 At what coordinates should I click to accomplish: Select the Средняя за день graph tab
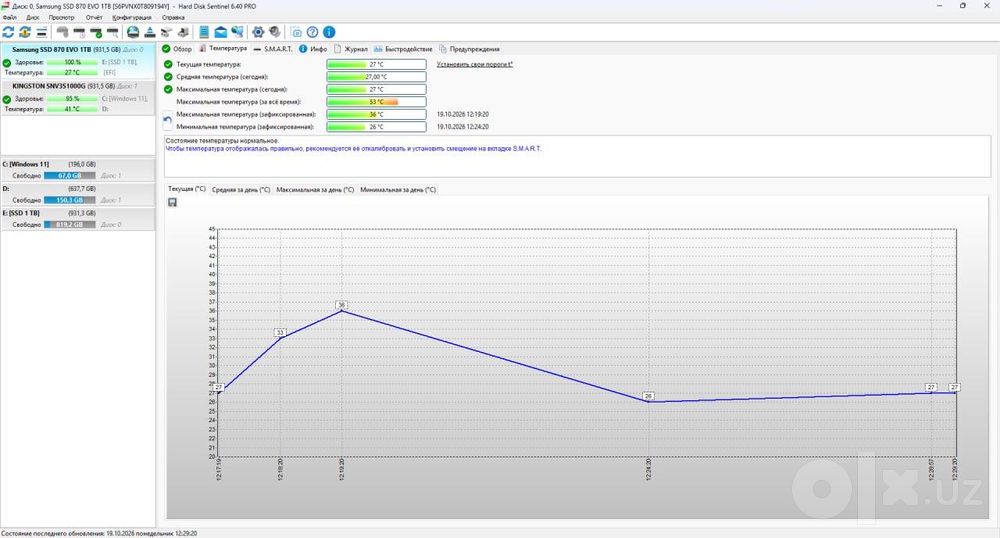(x=241, y=189)
